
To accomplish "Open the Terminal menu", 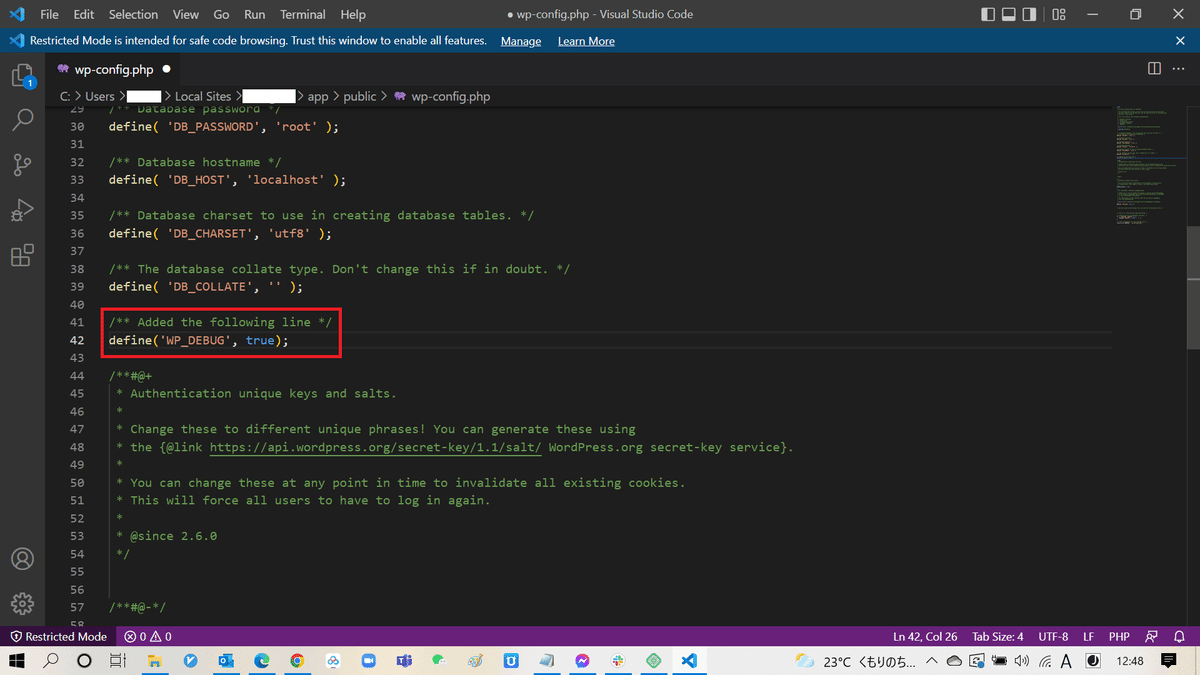I will [303, 14].
